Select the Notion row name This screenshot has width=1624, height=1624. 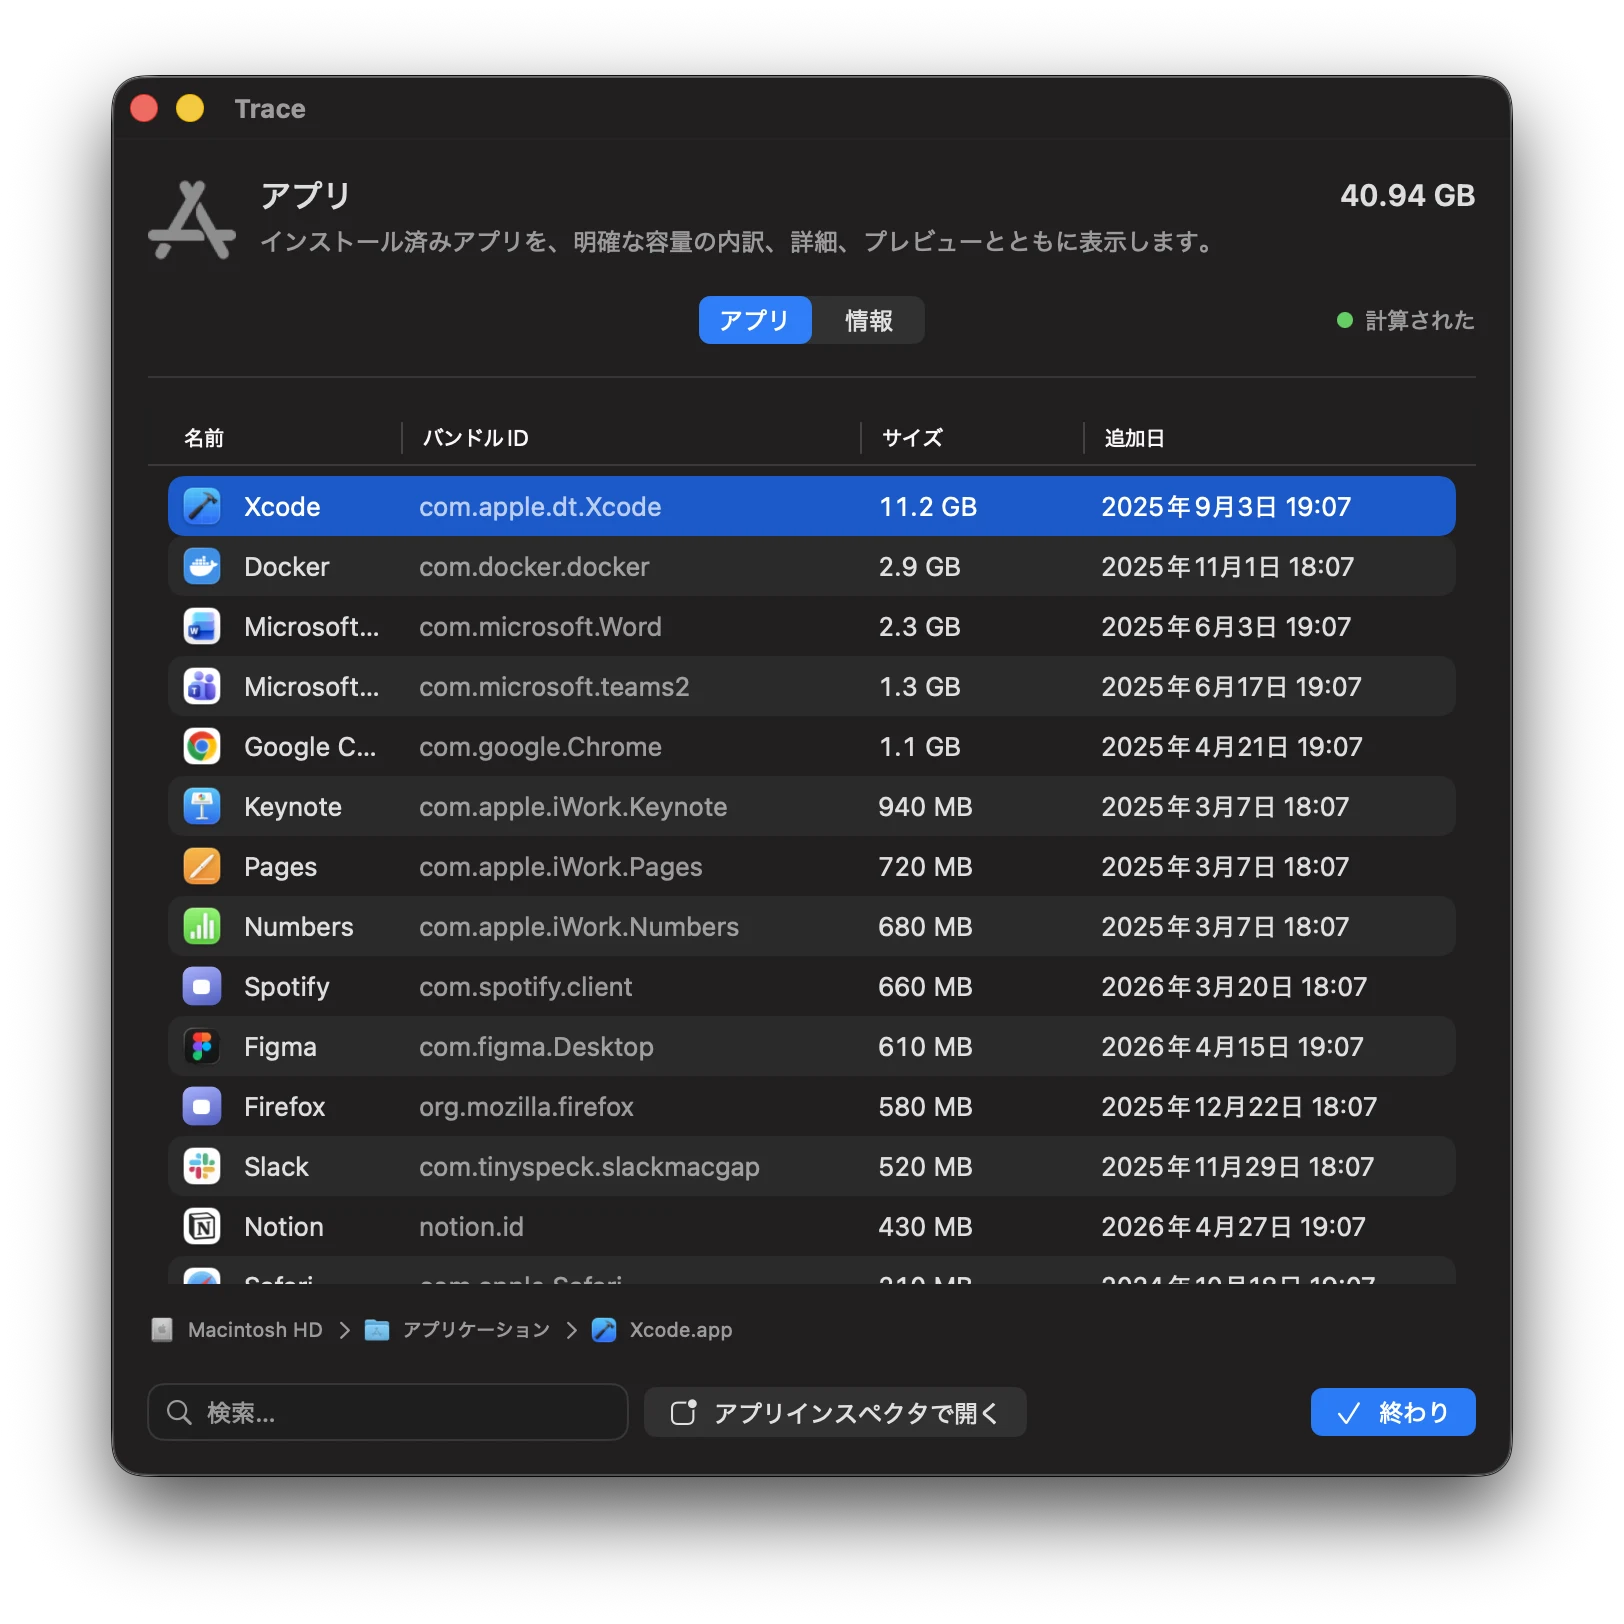(x=284, y=1227)
